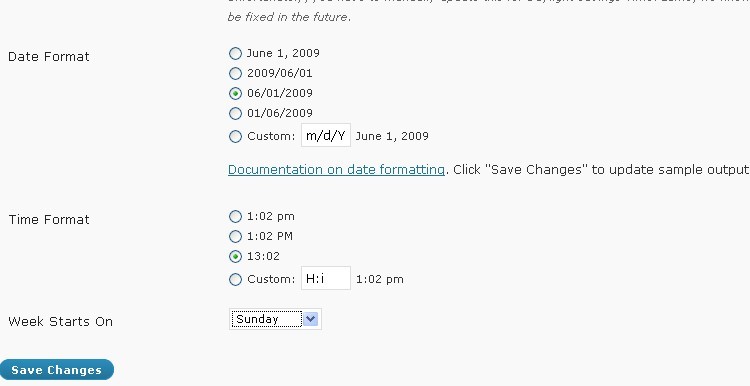Click the 1:02 pm custom sample output

point(380,279)
